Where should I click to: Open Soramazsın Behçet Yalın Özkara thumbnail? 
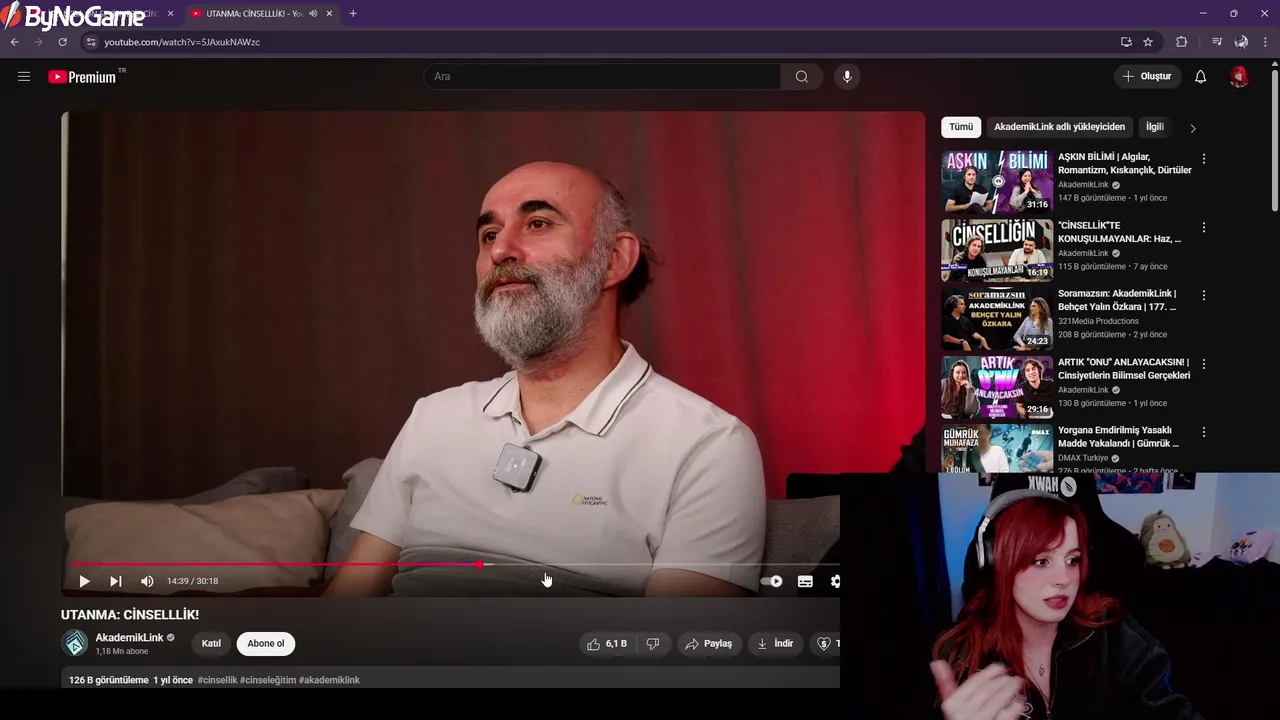(997, 318)
